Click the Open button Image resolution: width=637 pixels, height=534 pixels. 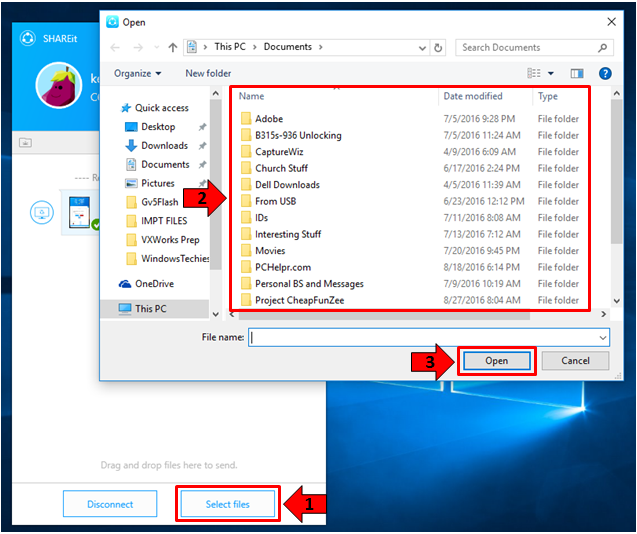(x=497, y=361)
